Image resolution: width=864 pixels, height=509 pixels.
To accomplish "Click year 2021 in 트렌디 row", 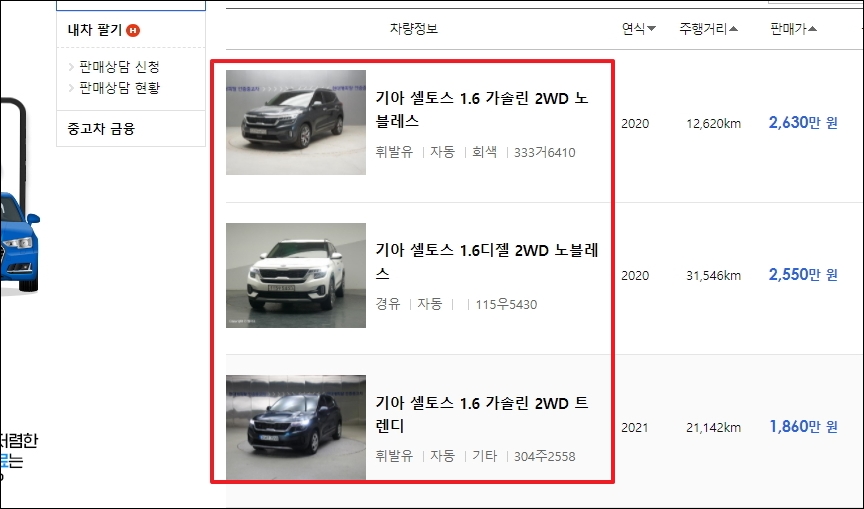I will [635, 428].
